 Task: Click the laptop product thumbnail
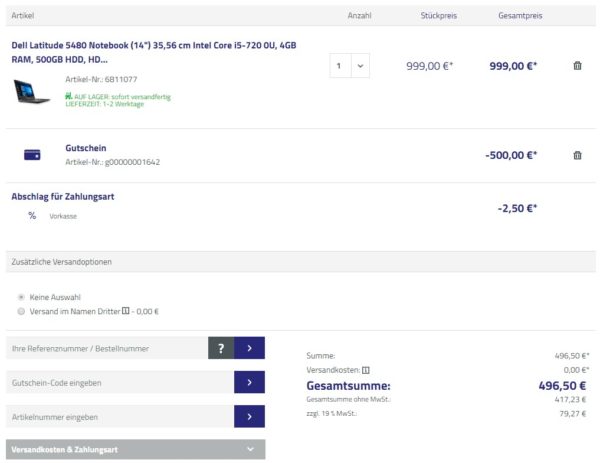tap(32, 90)
